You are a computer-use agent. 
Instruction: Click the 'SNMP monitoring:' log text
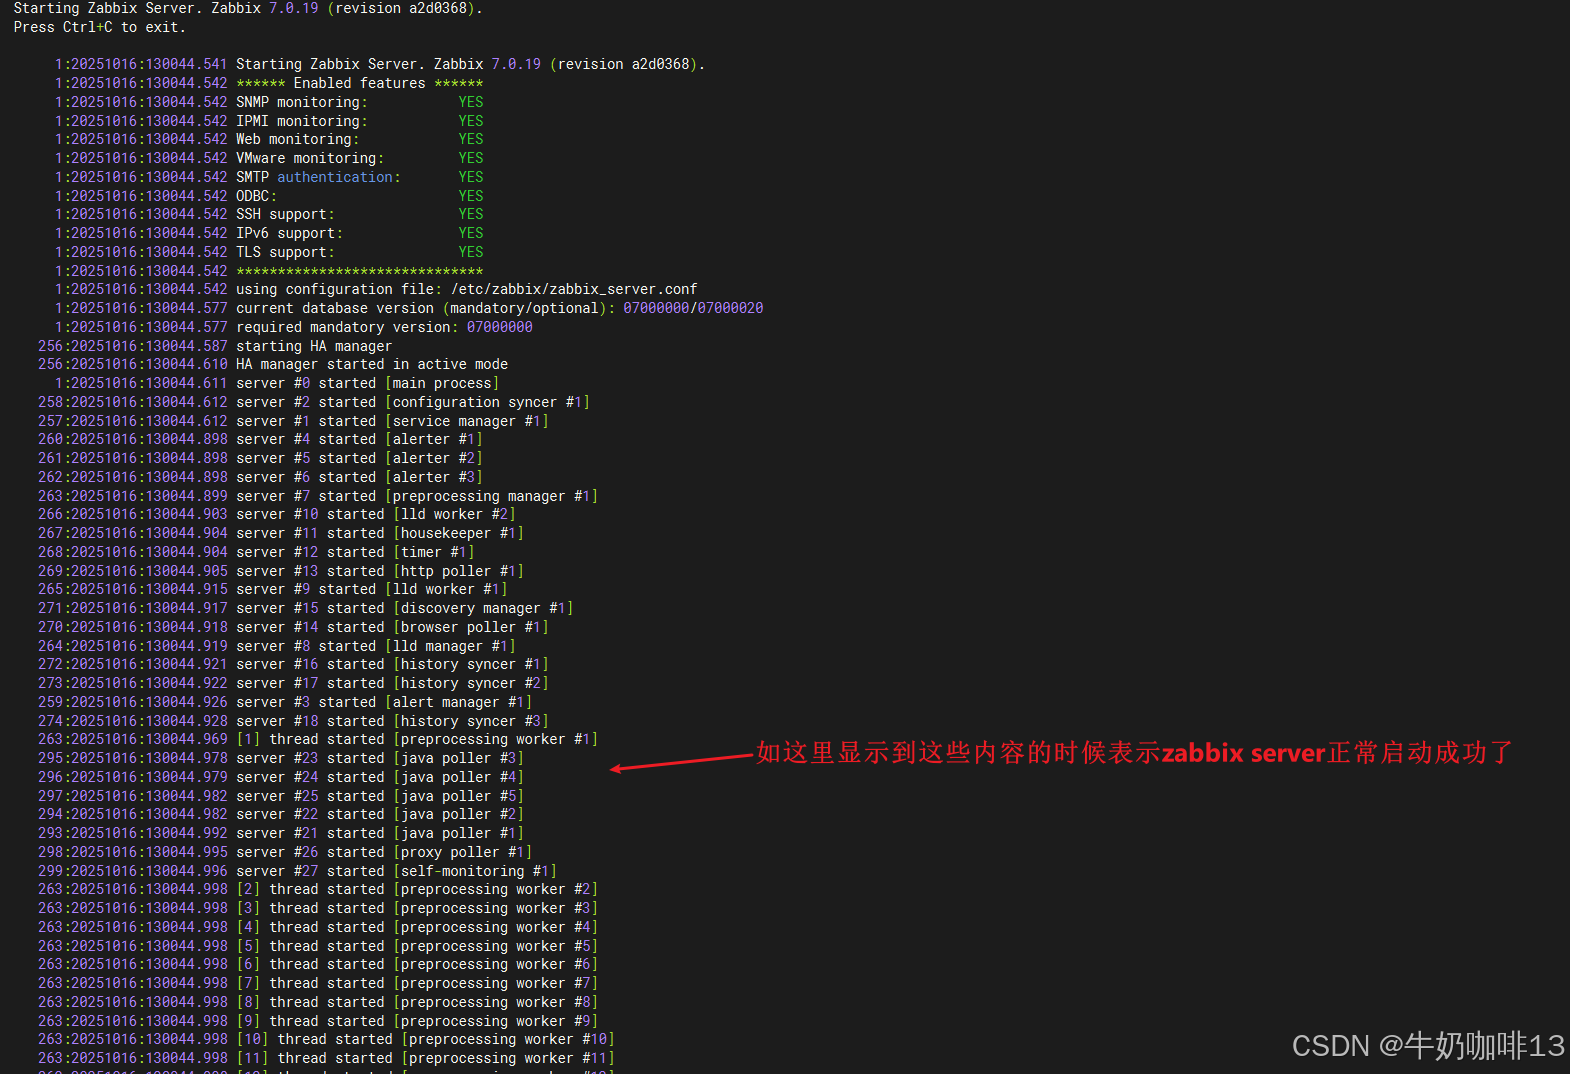tap(302, 102)
